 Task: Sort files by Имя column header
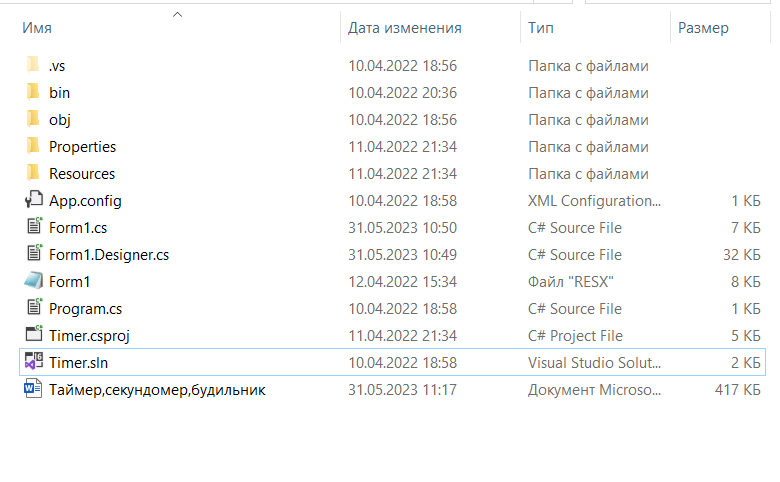coord(37,29)
